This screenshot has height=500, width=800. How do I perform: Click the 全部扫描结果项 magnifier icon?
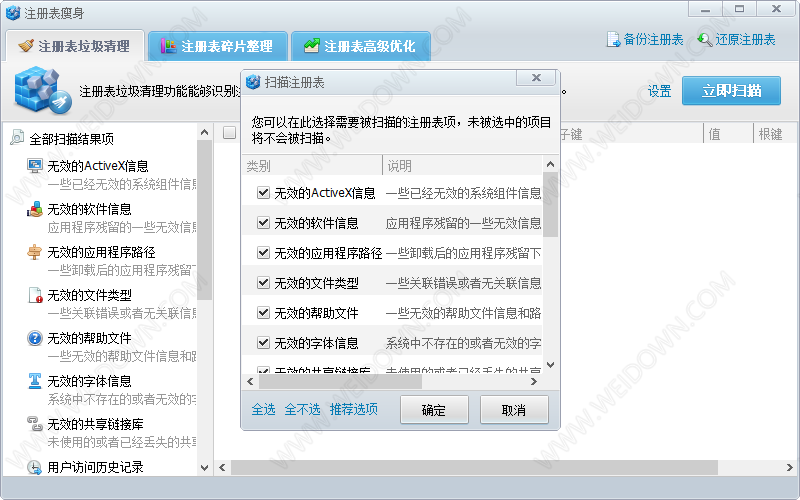point(17,137)
